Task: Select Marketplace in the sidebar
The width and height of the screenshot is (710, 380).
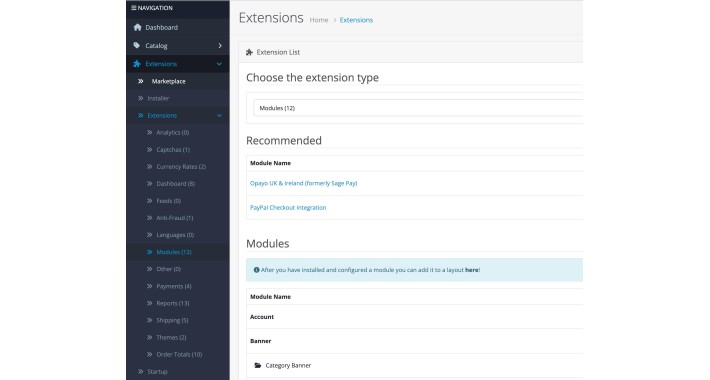Action: pos(168,81)
